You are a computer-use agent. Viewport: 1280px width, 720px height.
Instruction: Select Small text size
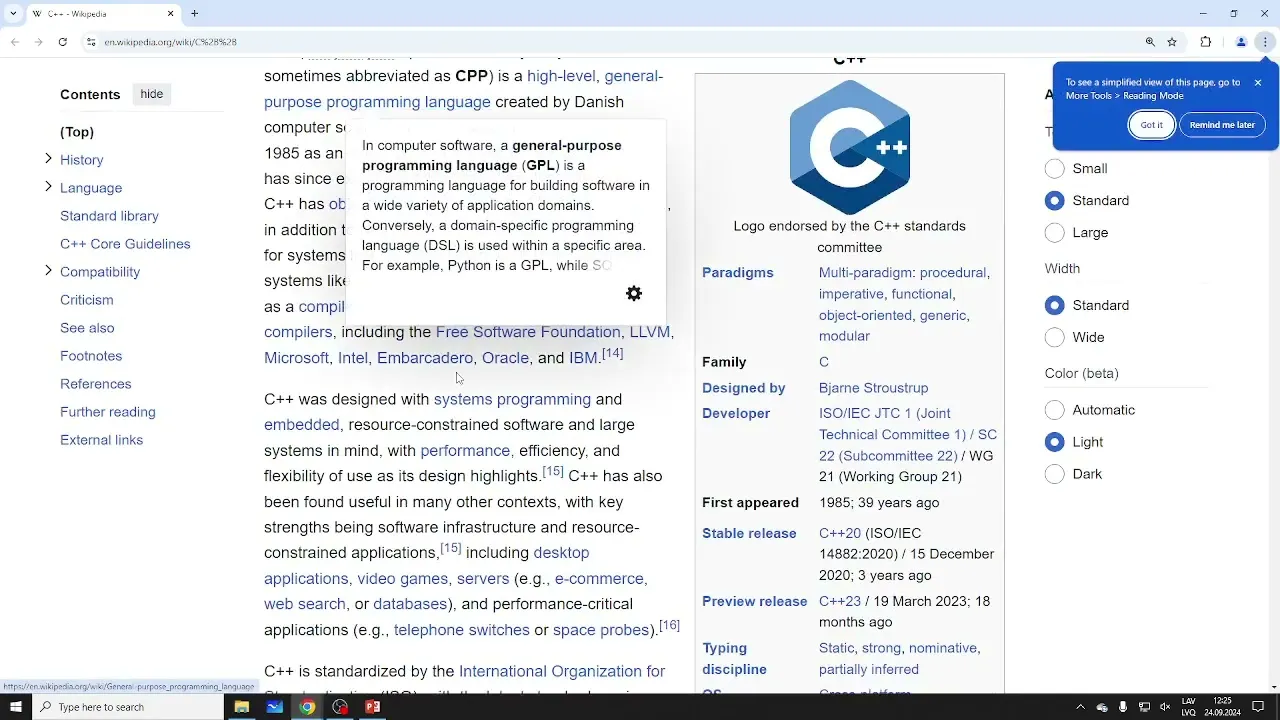pos(1054,169)
